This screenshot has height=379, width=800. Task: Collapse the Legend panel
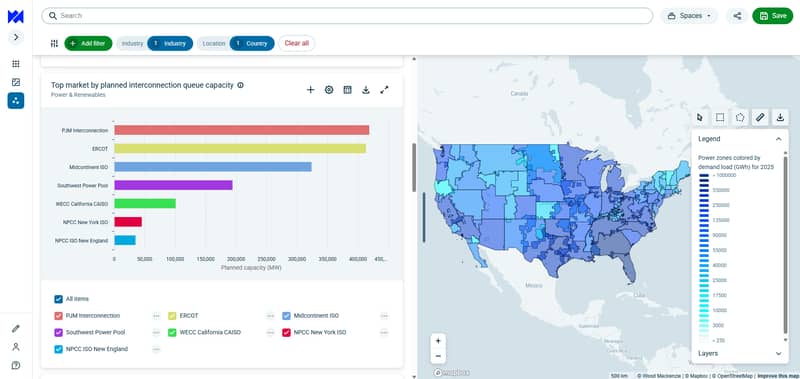(778, 139)
